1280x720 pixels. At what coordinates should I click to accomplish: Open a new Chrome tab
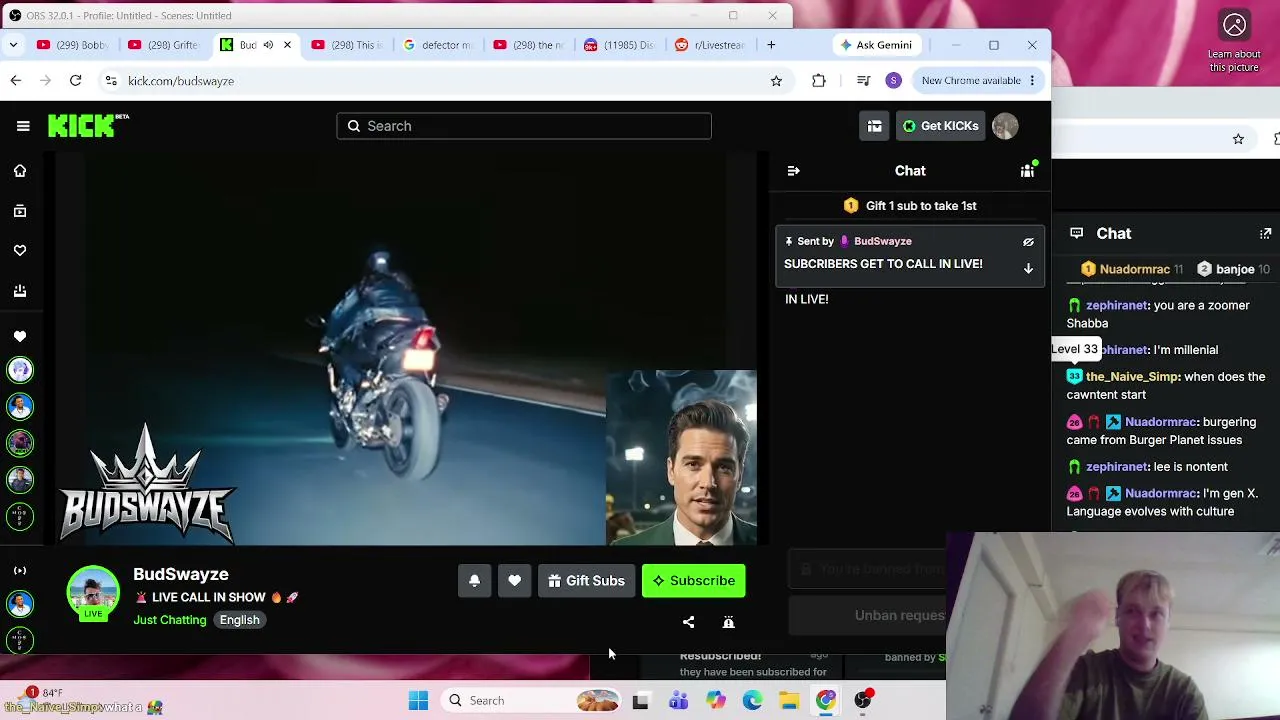point(771,45)
